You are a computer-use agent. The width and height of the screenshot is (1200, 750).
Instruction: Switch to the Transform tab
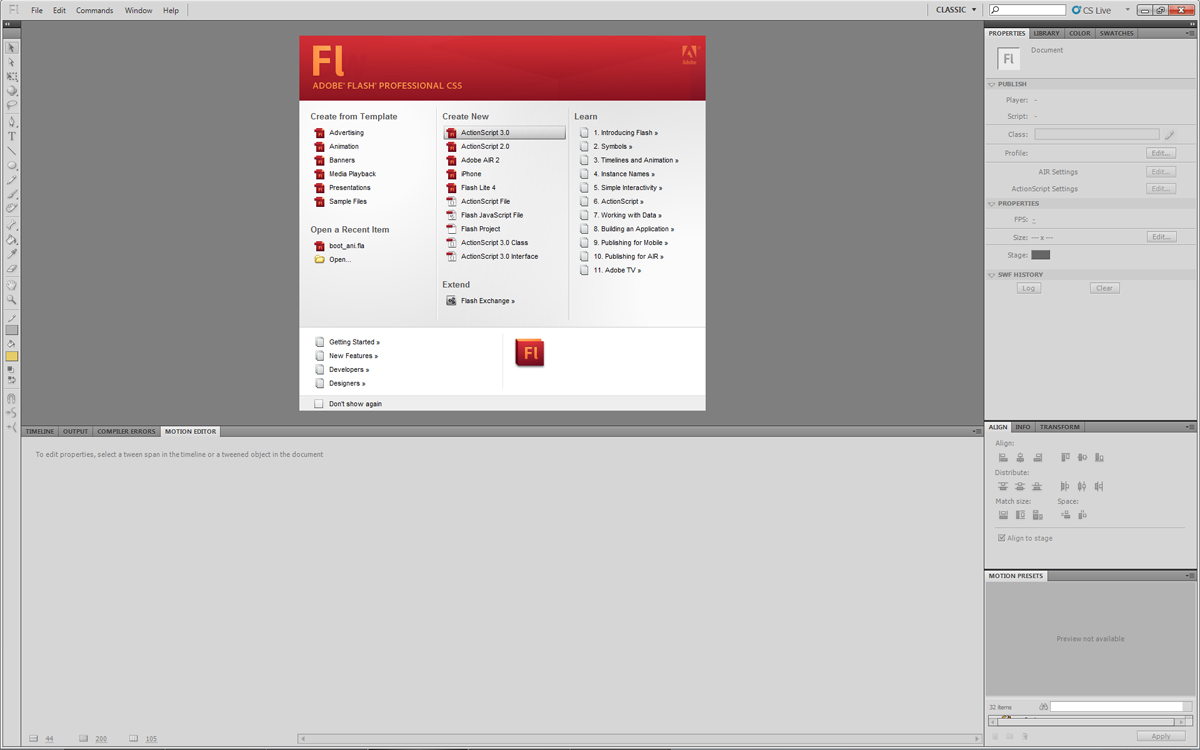click(1059, 427)
